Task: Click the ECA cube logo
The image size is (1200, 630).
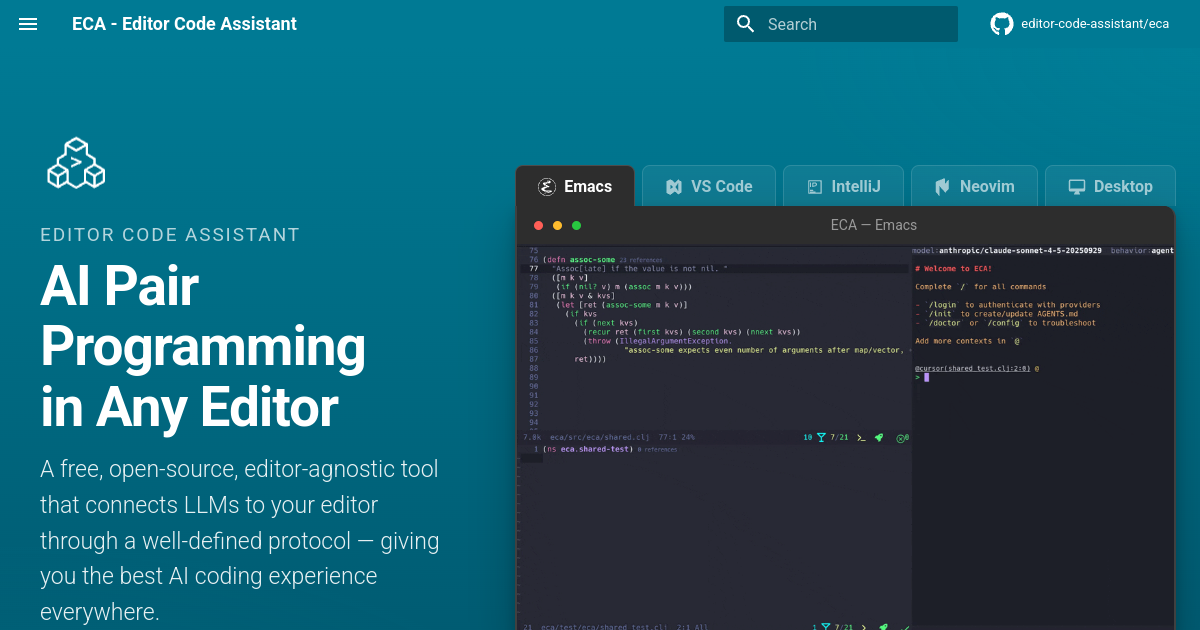Action: click(76, 163)
